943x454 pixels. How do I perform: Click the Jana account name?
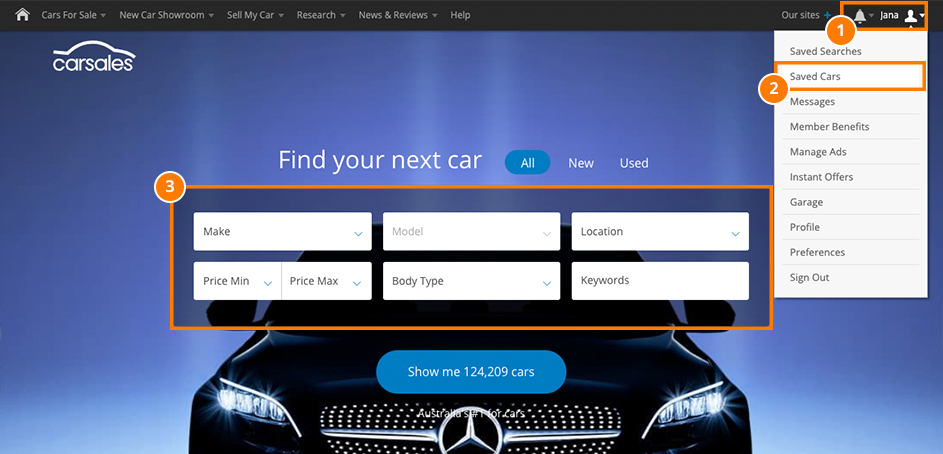click(889, 15)
